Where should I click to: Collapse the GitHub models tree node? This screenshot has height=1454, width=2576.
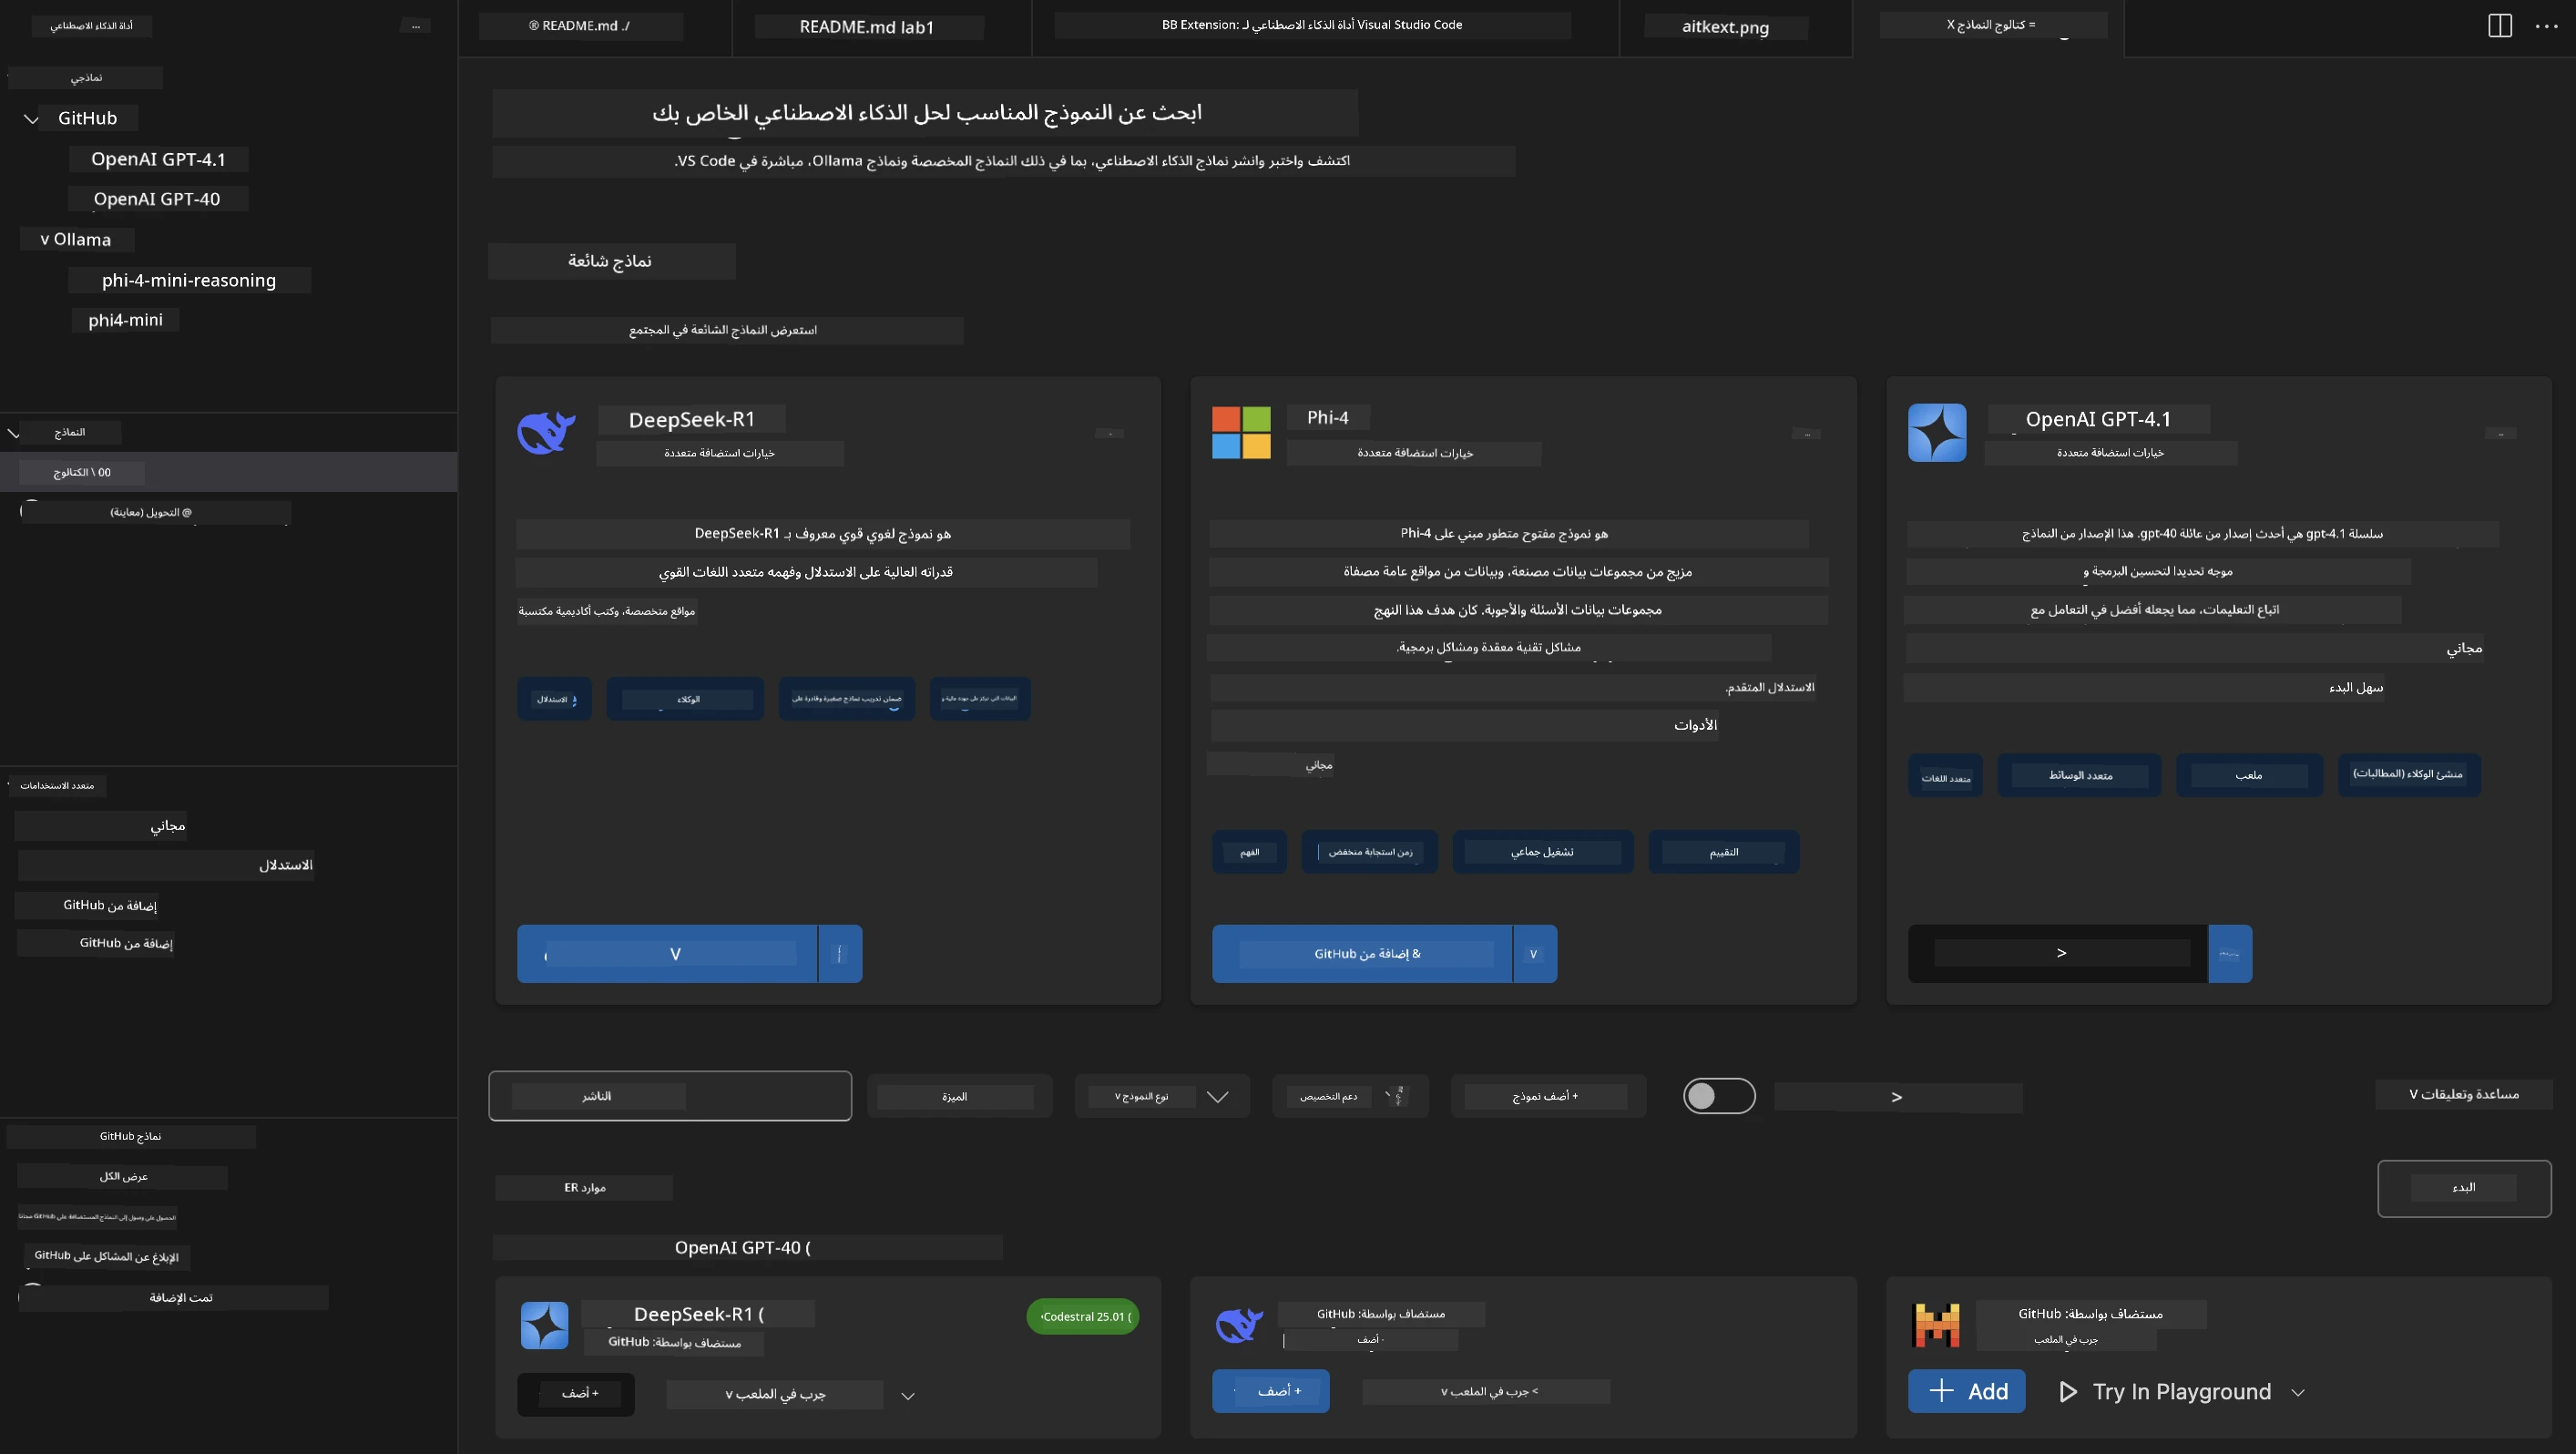(32, 119)
